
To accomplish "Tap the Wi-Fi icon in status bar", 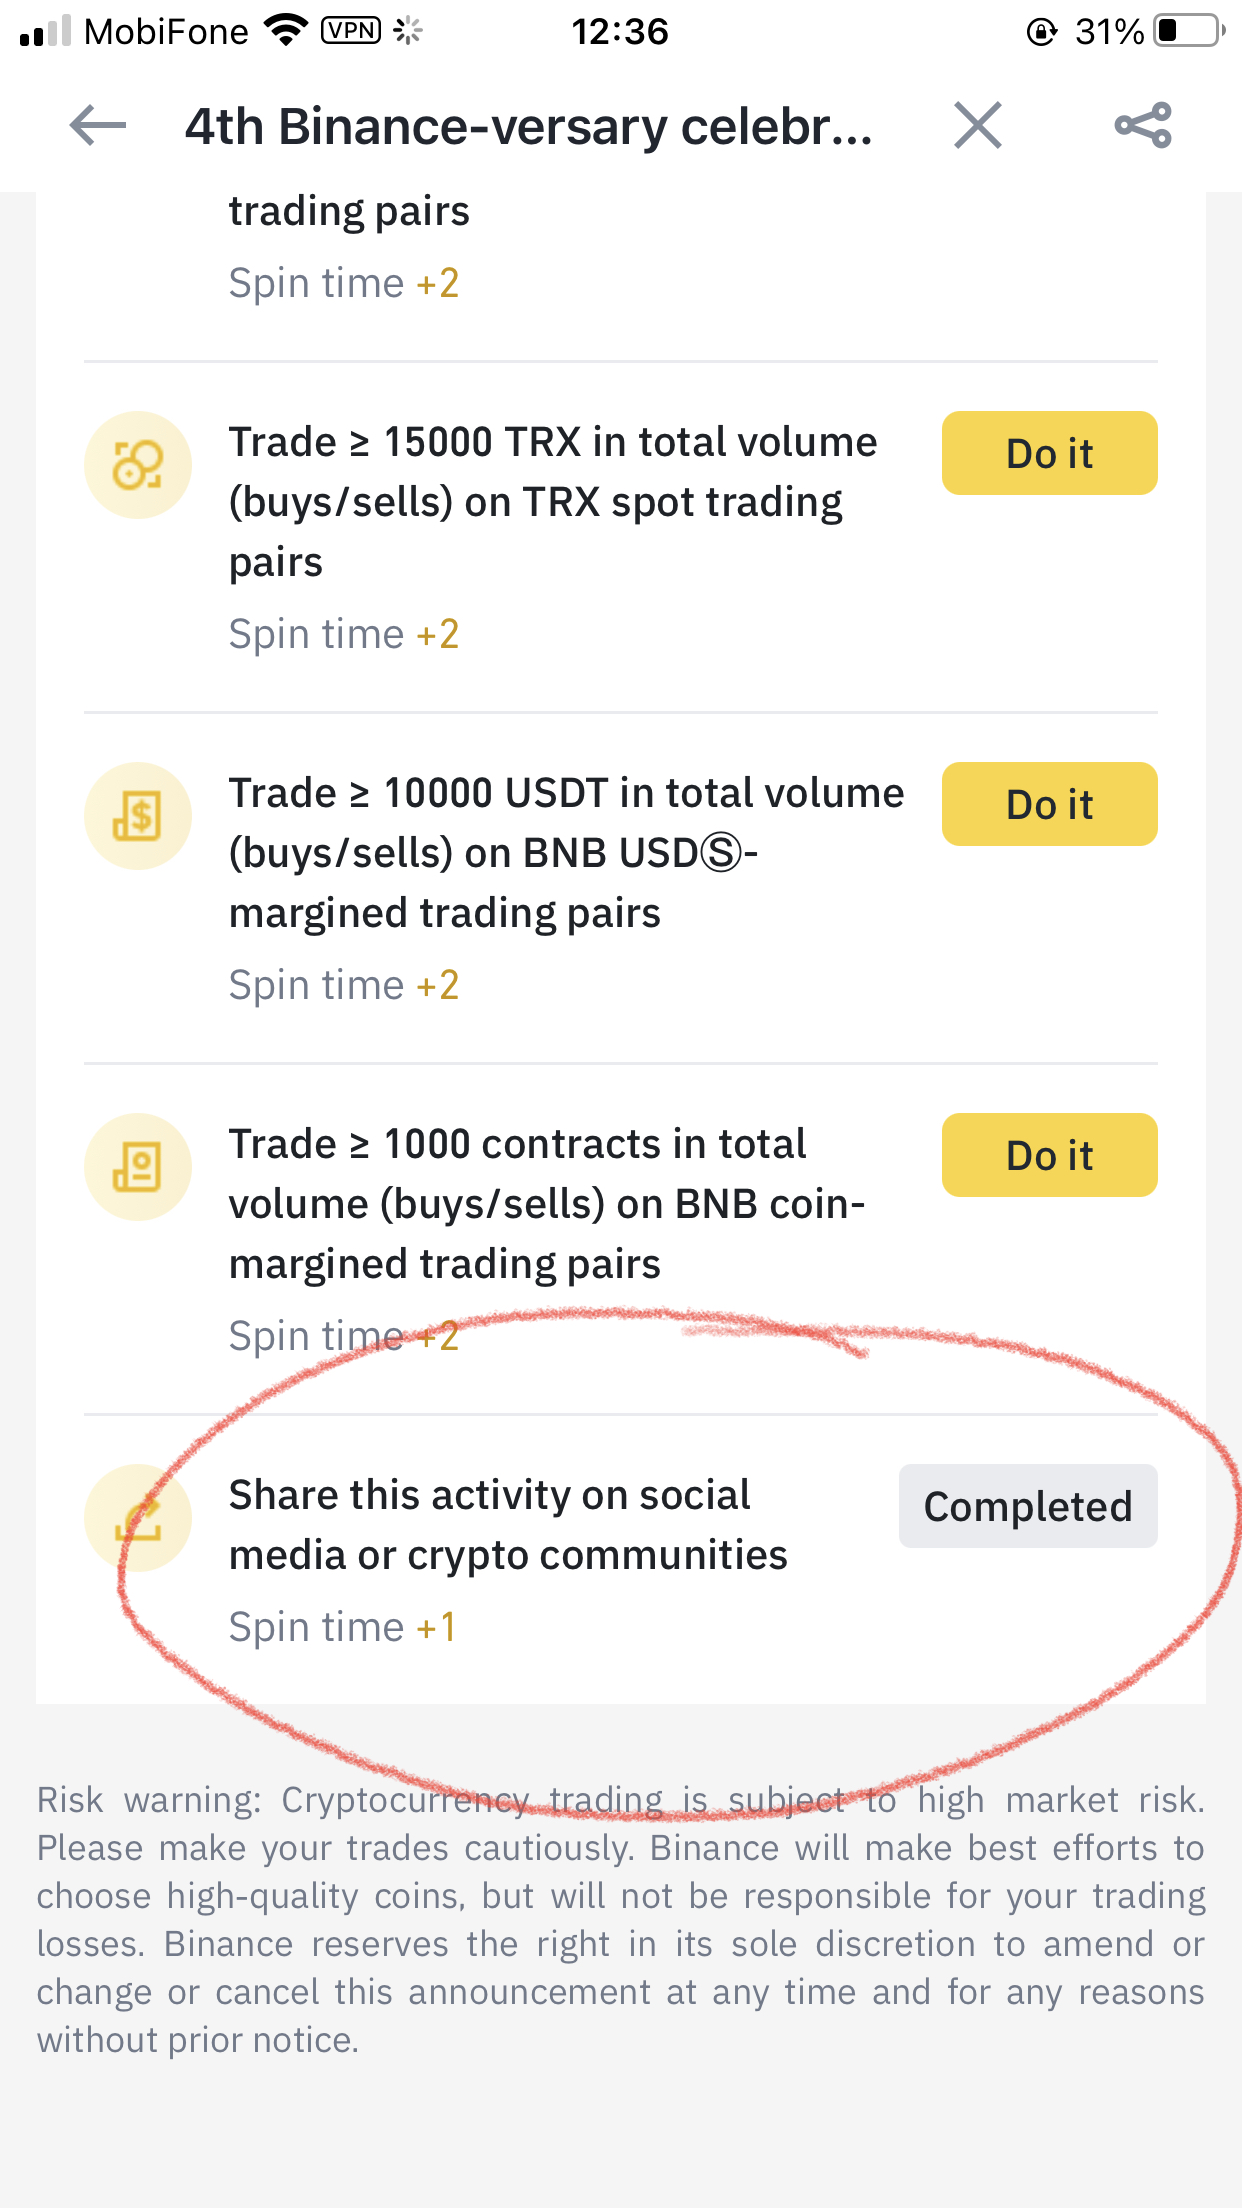I will [x=286, y=31].
